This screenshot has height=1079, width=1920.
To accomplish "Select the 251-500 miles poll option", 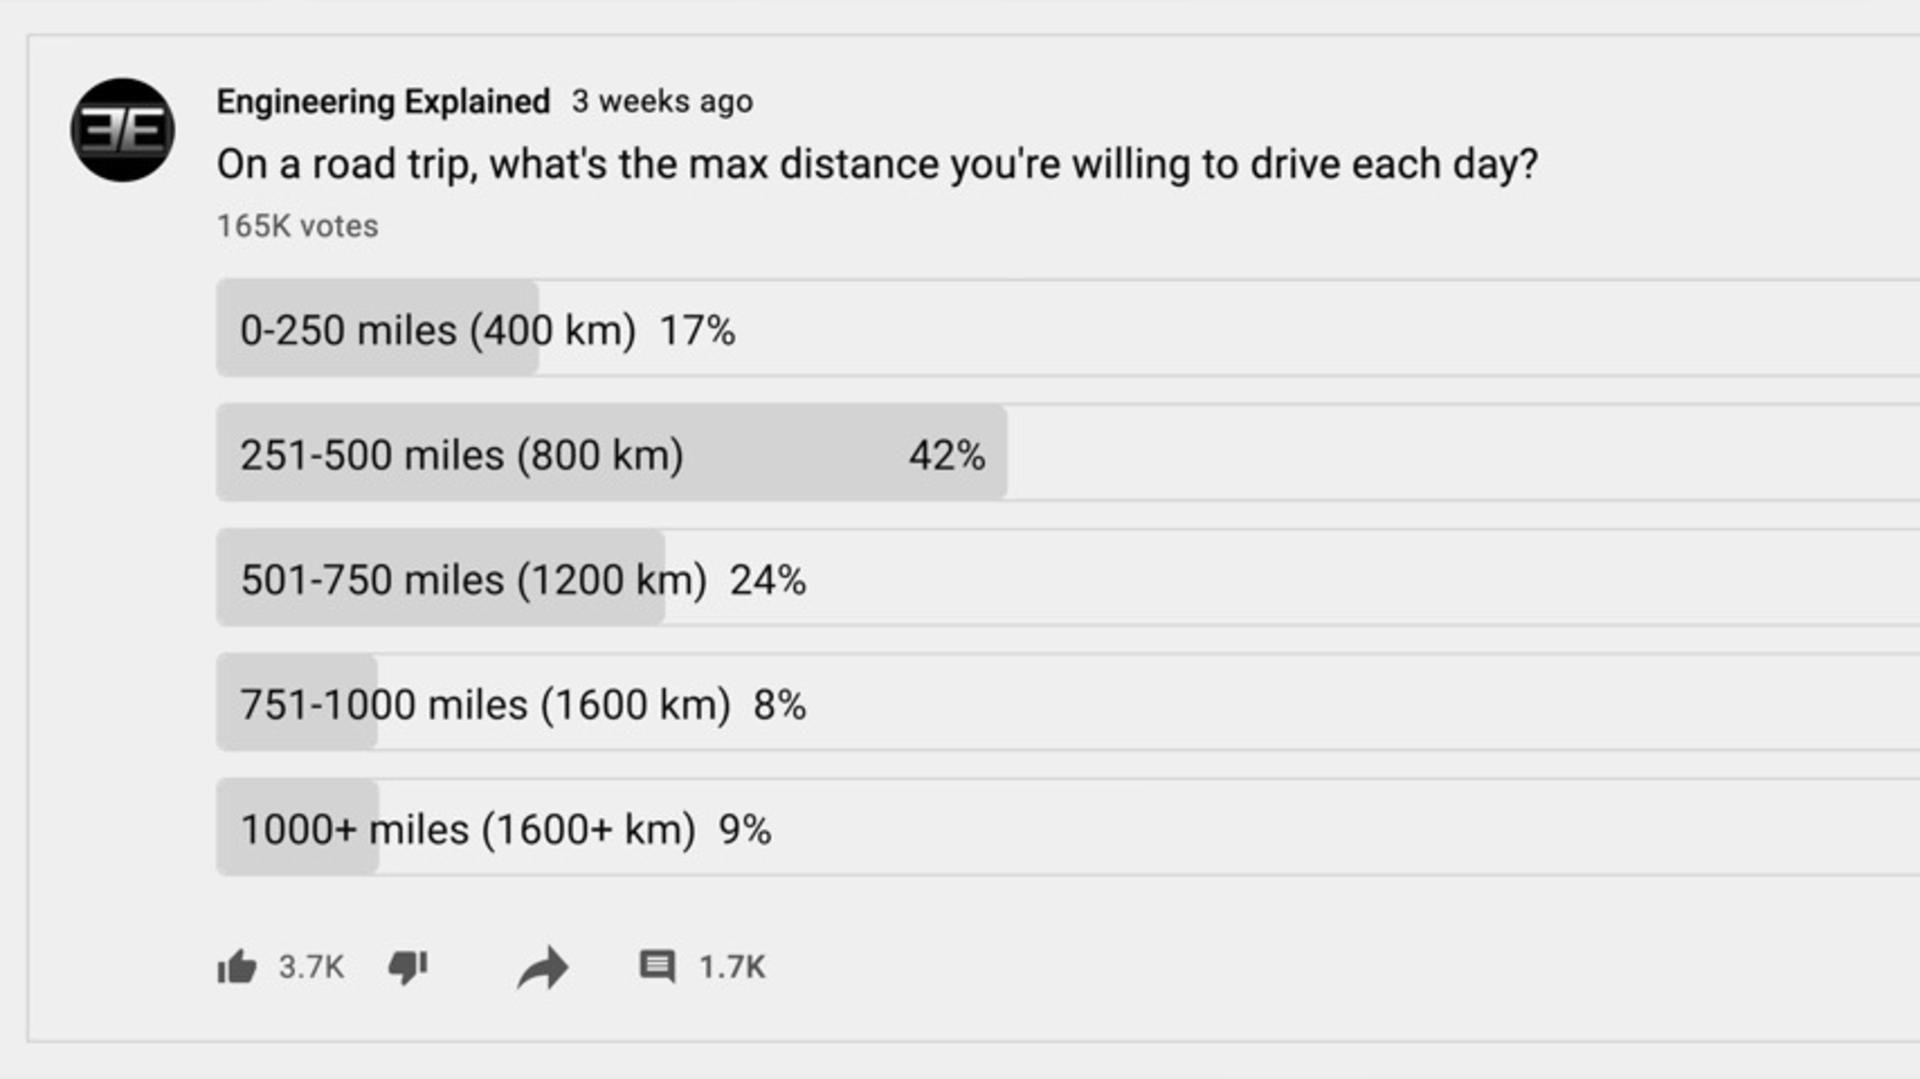I will (1068, 453).
